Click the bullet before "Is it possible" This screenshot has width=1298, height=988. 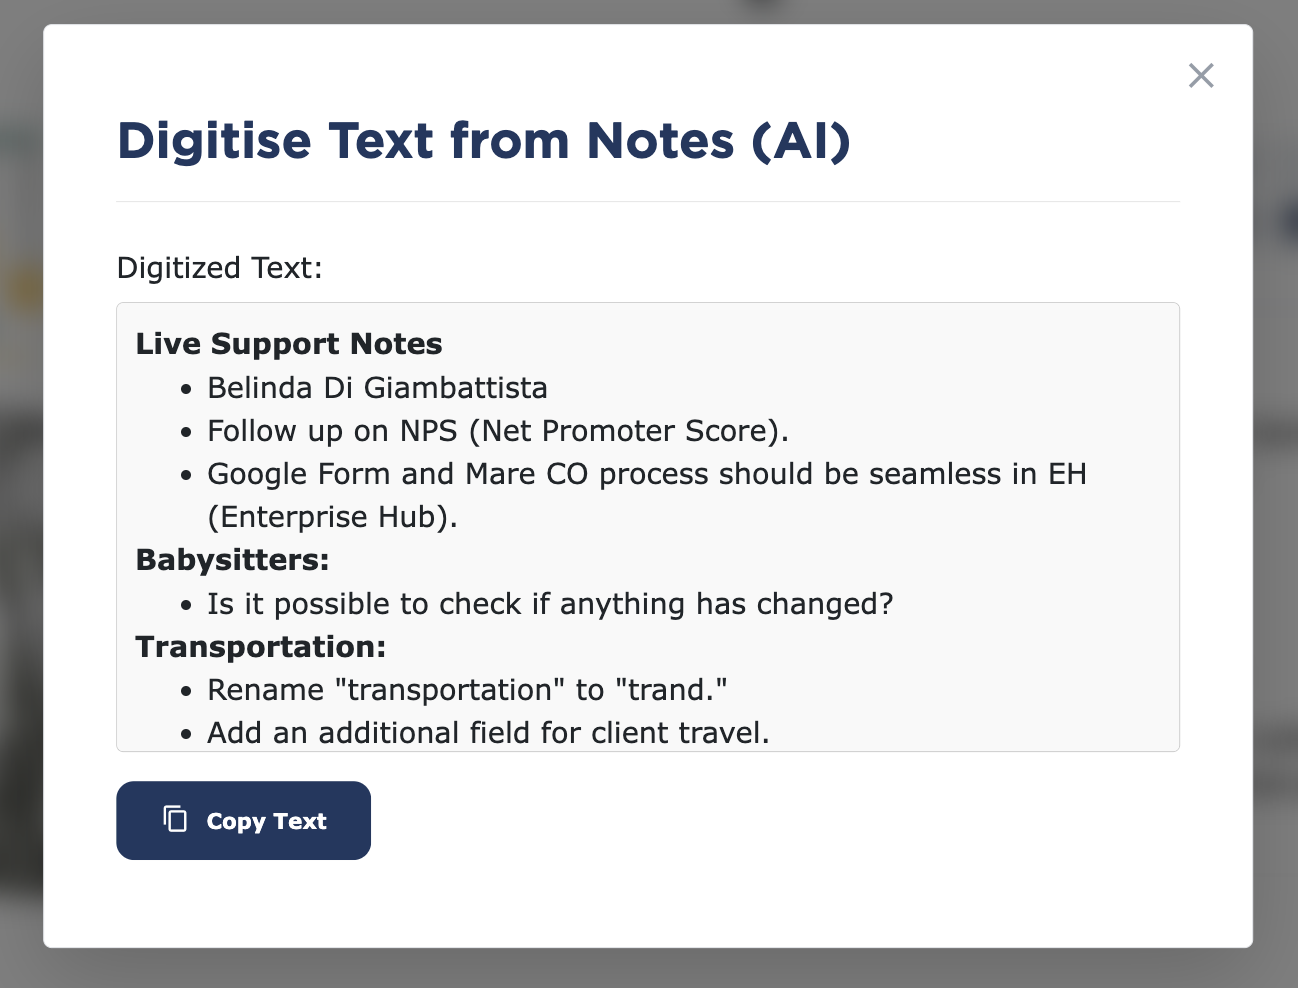coord(186,606)
